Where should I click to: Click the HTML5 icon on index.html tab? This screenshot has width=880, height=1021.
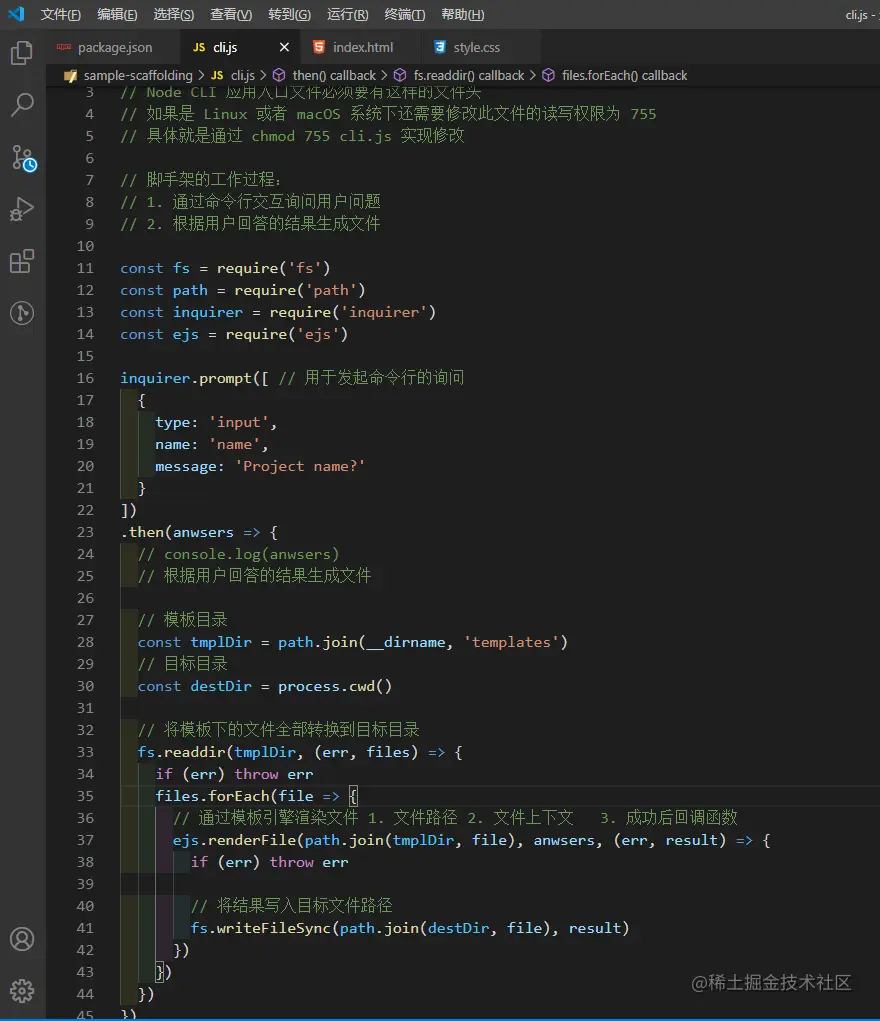pos(319,47)
